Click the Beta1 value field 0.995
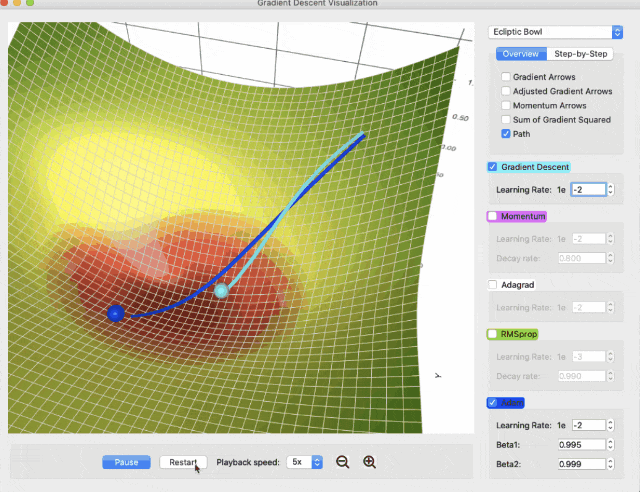Image resolution: width=640 pixels, height=492 pixels. (x=582, y=445)
